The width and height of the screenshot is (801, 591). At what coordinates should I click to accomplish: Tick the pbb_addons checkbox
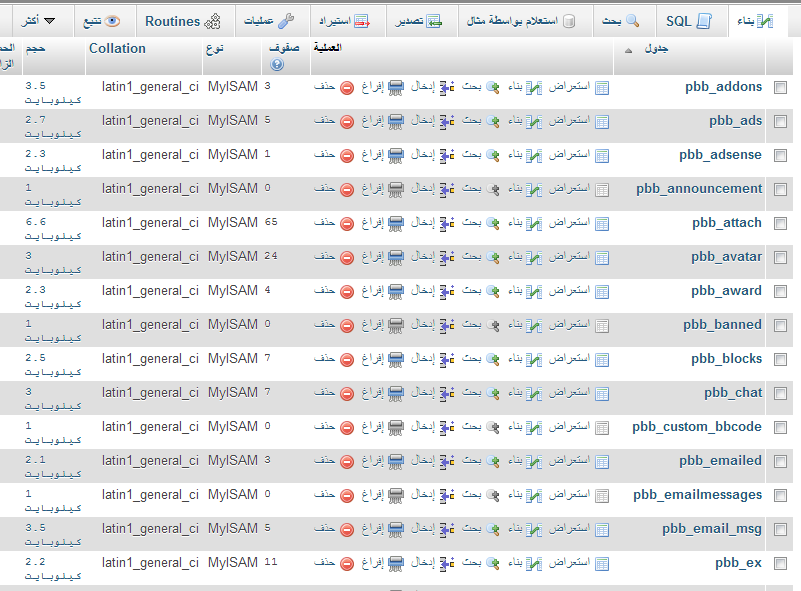coord(780,87)
